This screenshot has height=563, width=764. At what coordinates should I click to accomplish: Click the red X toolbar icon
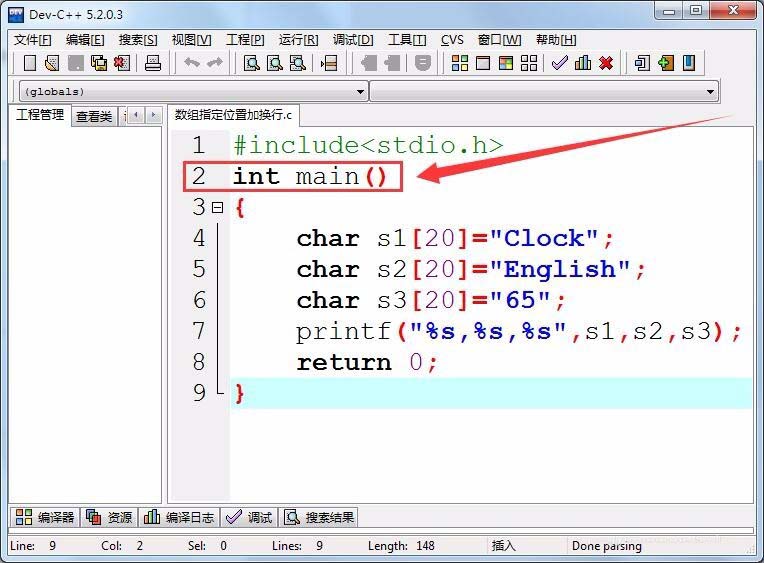[606, 63]
